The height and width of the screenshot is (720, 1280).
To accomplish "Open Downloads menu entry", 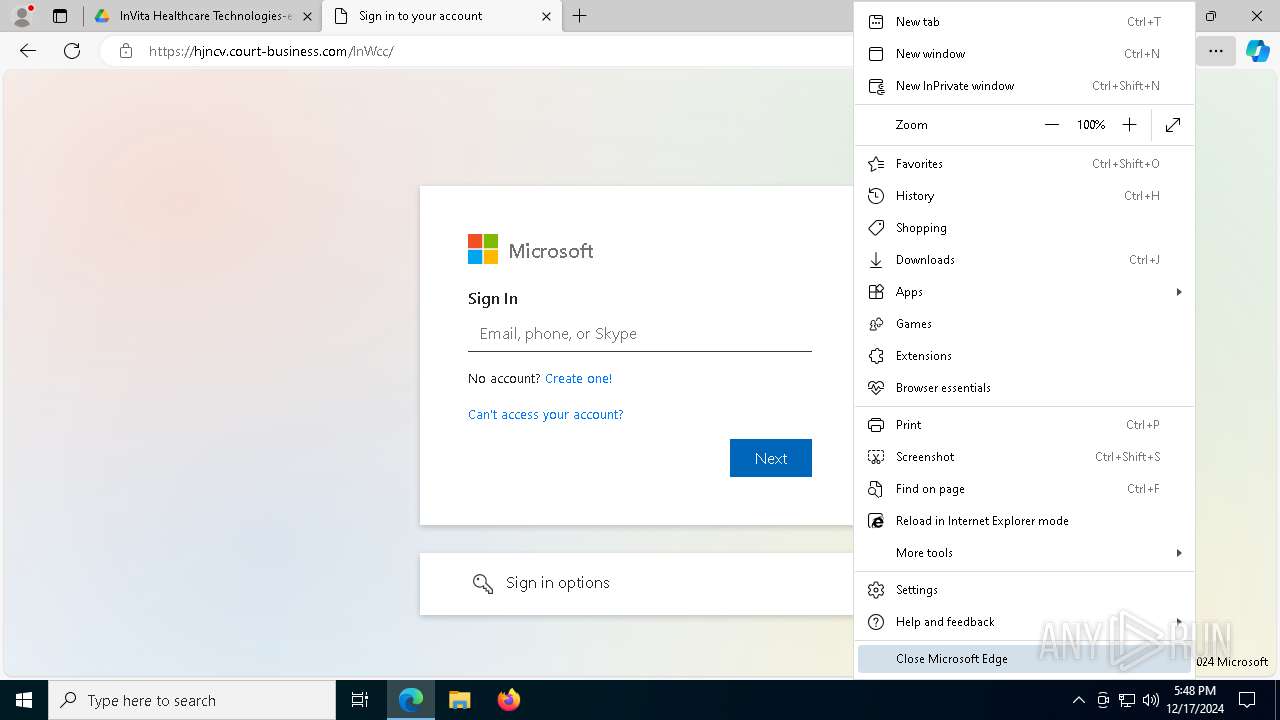I will pyautogui.click(x=1025, y=260).
